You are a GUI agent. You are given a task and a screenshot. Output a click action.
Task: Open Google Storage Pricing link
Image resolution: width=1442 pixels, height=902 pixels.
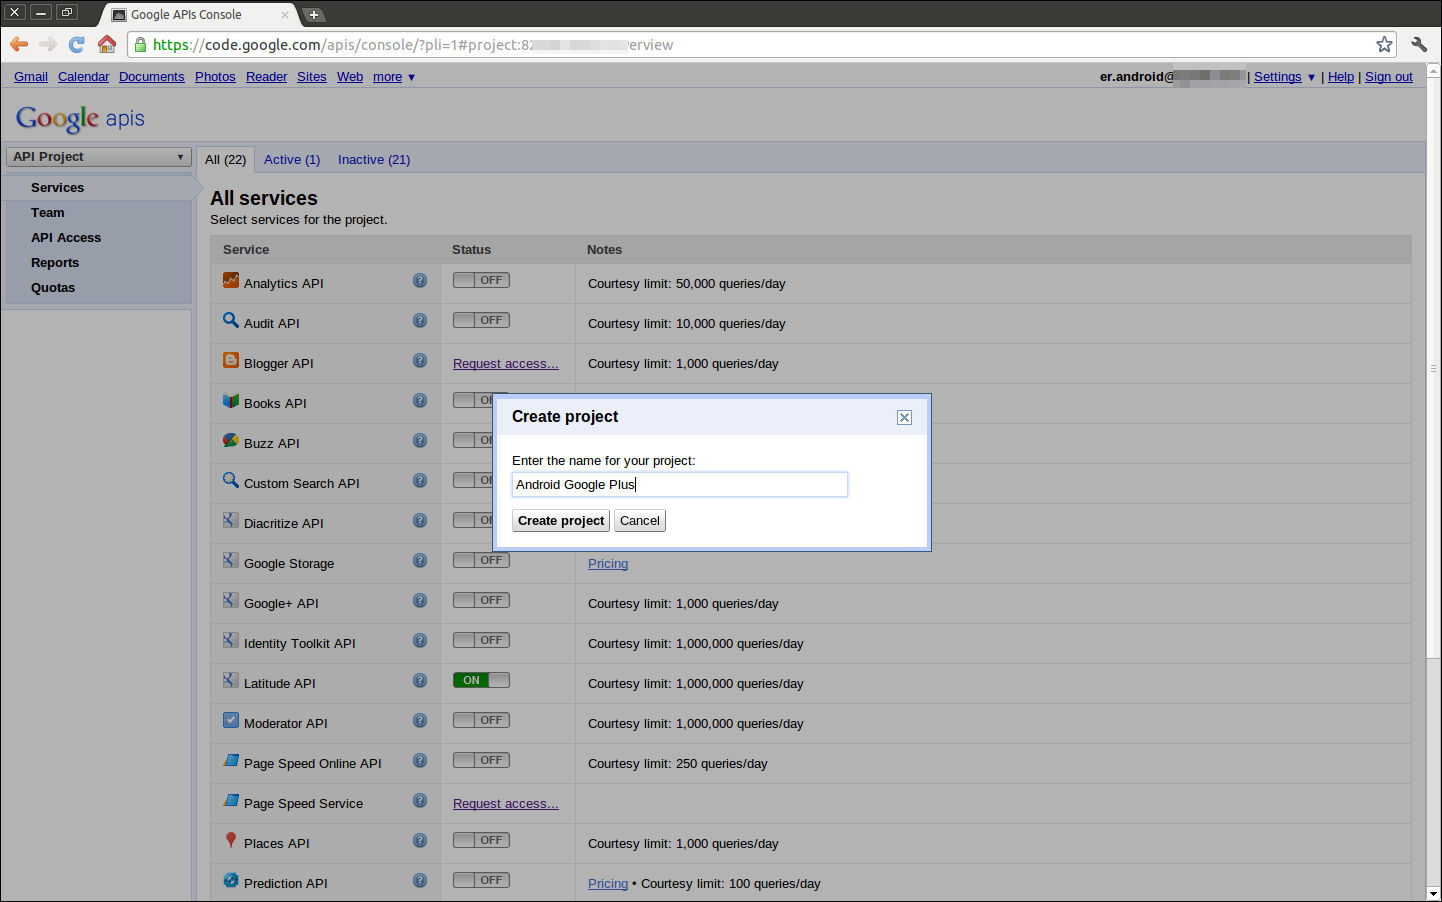(608, 564)
